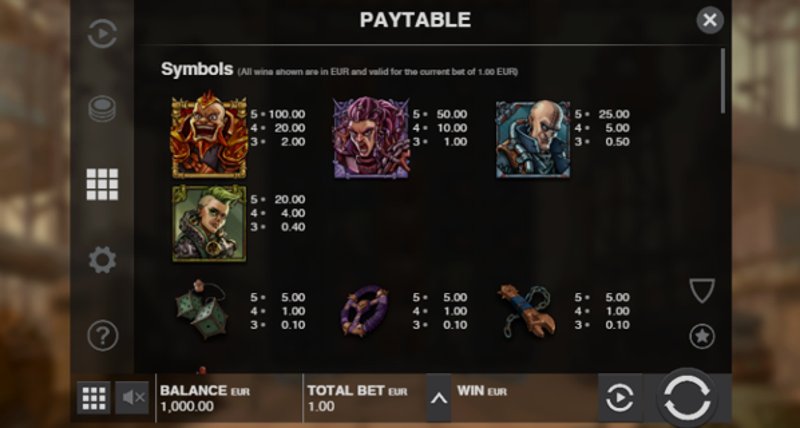The width and height of the screenshot is (800, 428).
Task: Click the green mohawk character symbol
Action: 209,224
